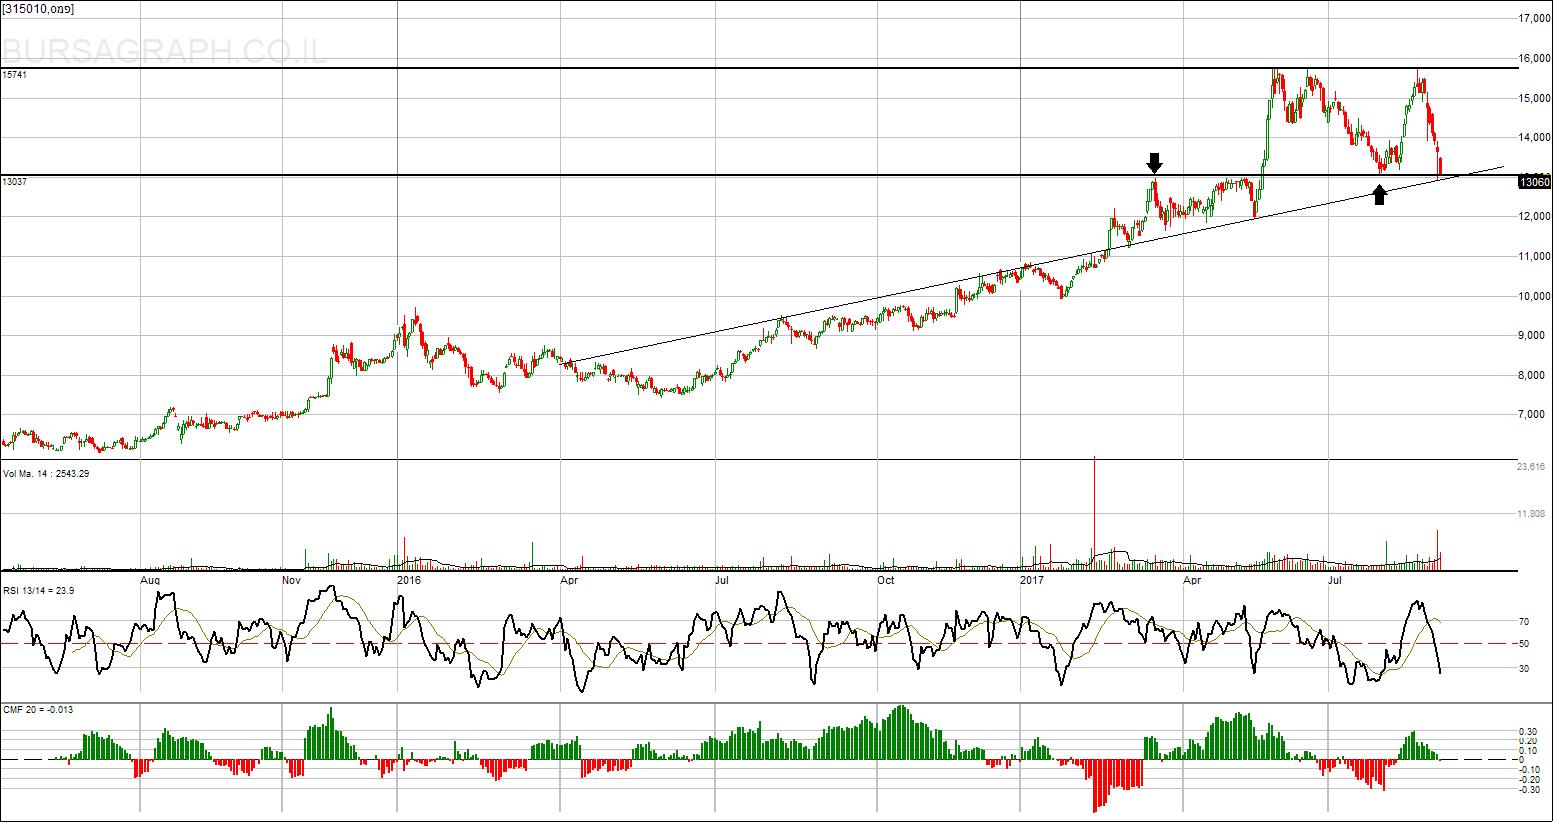
Task: Click the 10,000 price axis label
Action: pos(1534,296)
